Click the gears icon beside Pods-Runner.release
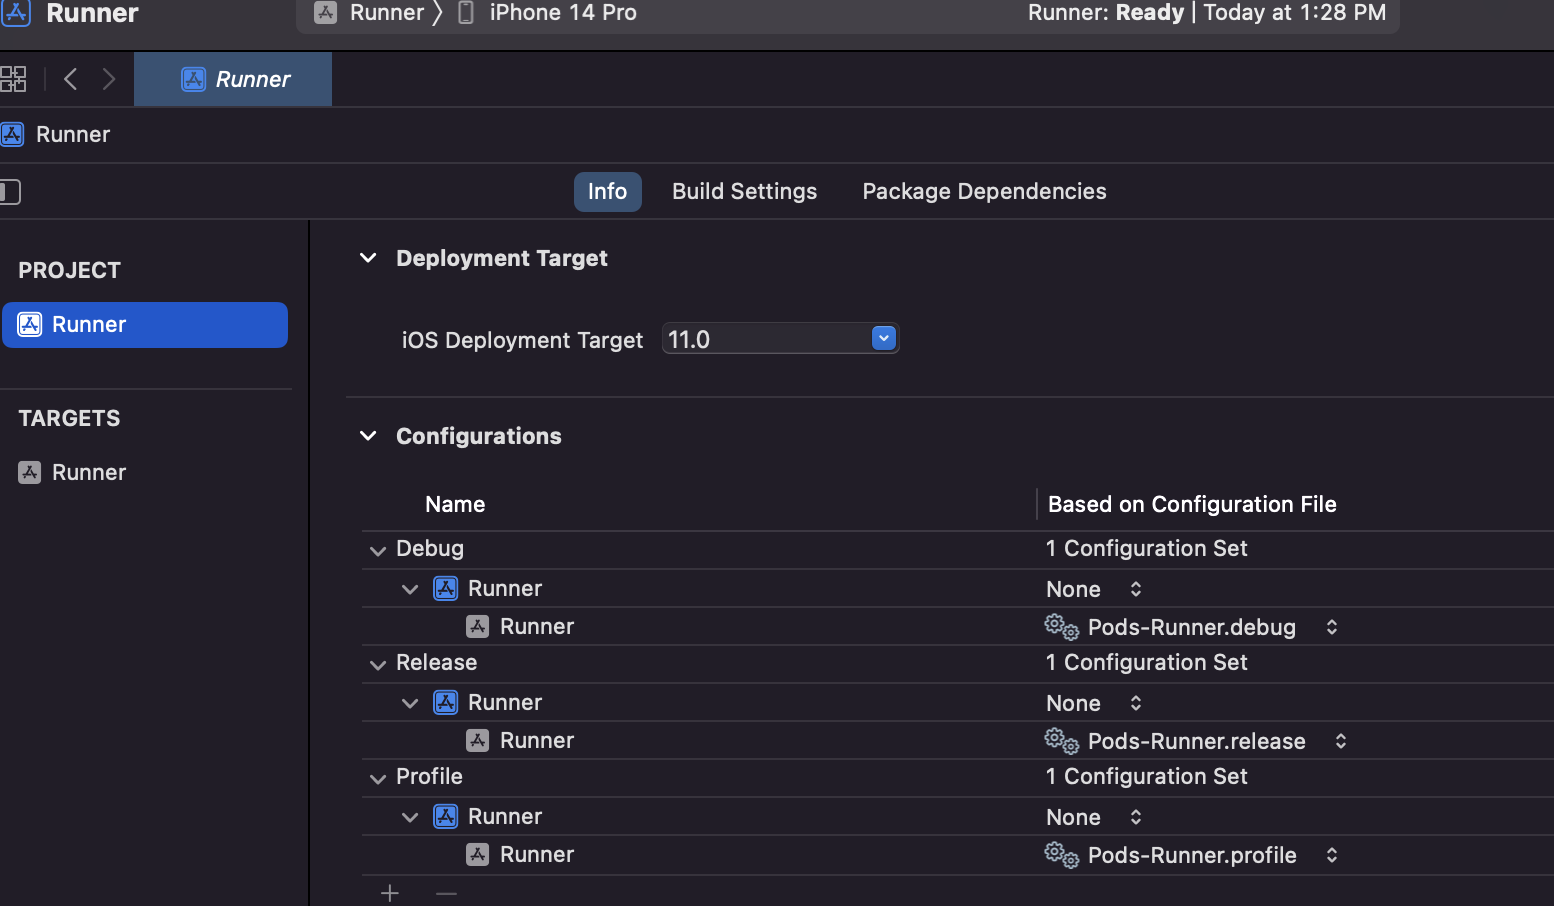 coord(1061,741)
